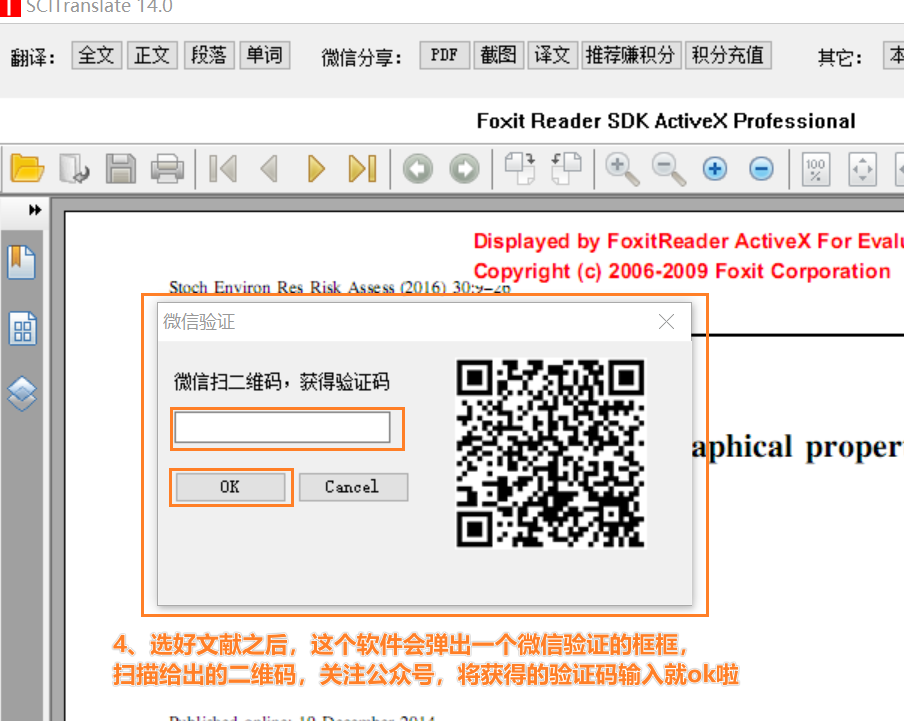Screen dimensions: 904x721
Task: Click the 推荐赚积分 button
Action: click(x=631, y=55)
